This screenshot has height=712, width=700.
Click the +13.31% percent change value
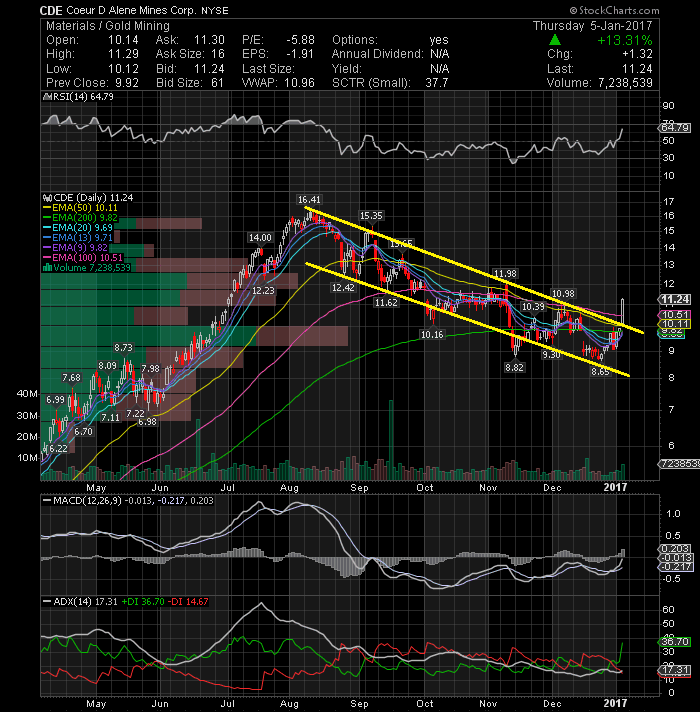click(625, 40)
